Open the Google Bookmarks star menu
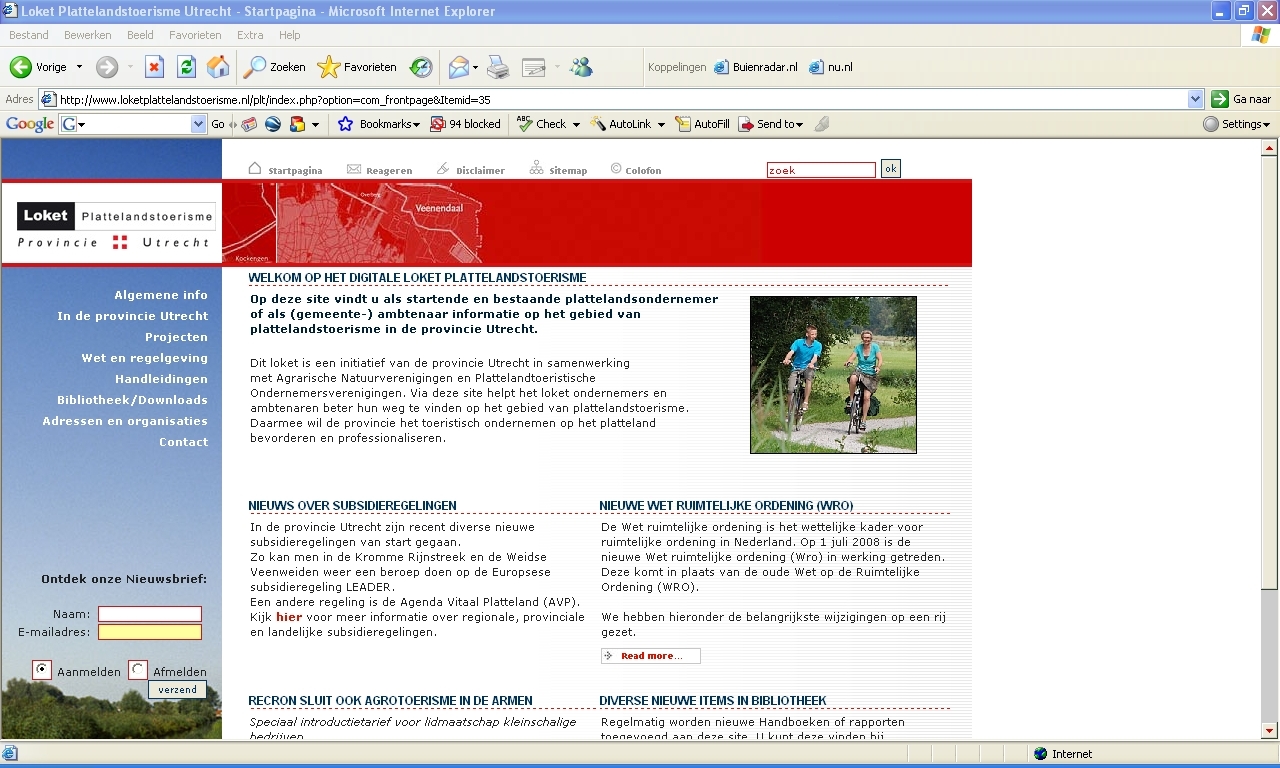The image size is (1280, 768). tap(378, 124)
